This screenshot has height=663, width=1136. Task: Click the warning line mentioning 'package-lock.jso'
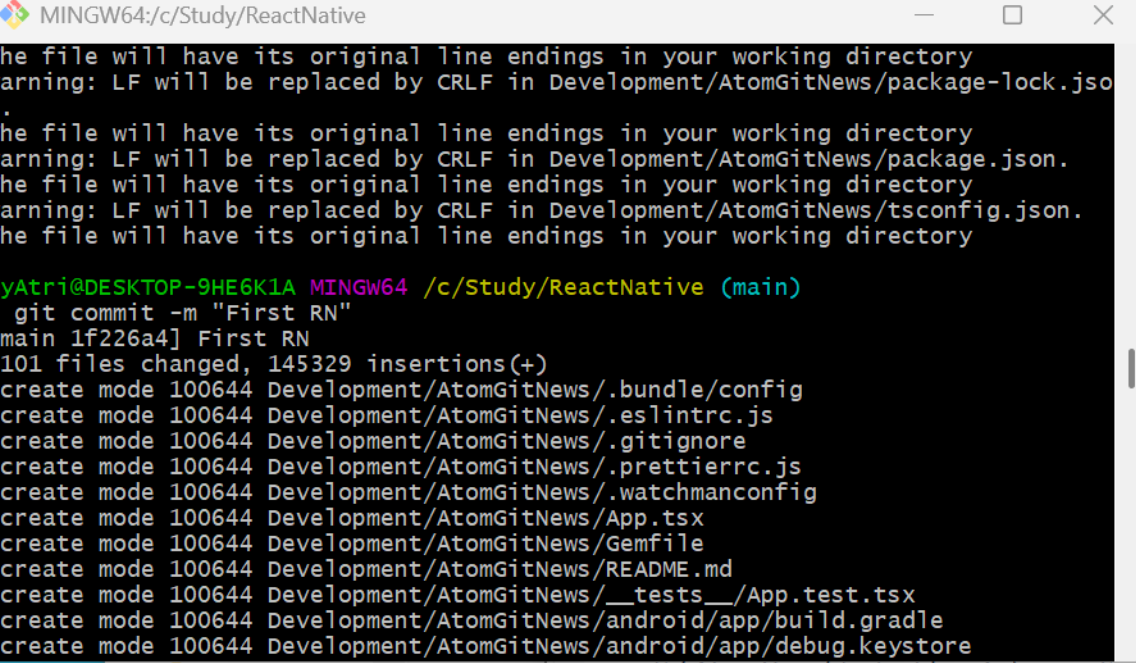click(x=556, y=82)
